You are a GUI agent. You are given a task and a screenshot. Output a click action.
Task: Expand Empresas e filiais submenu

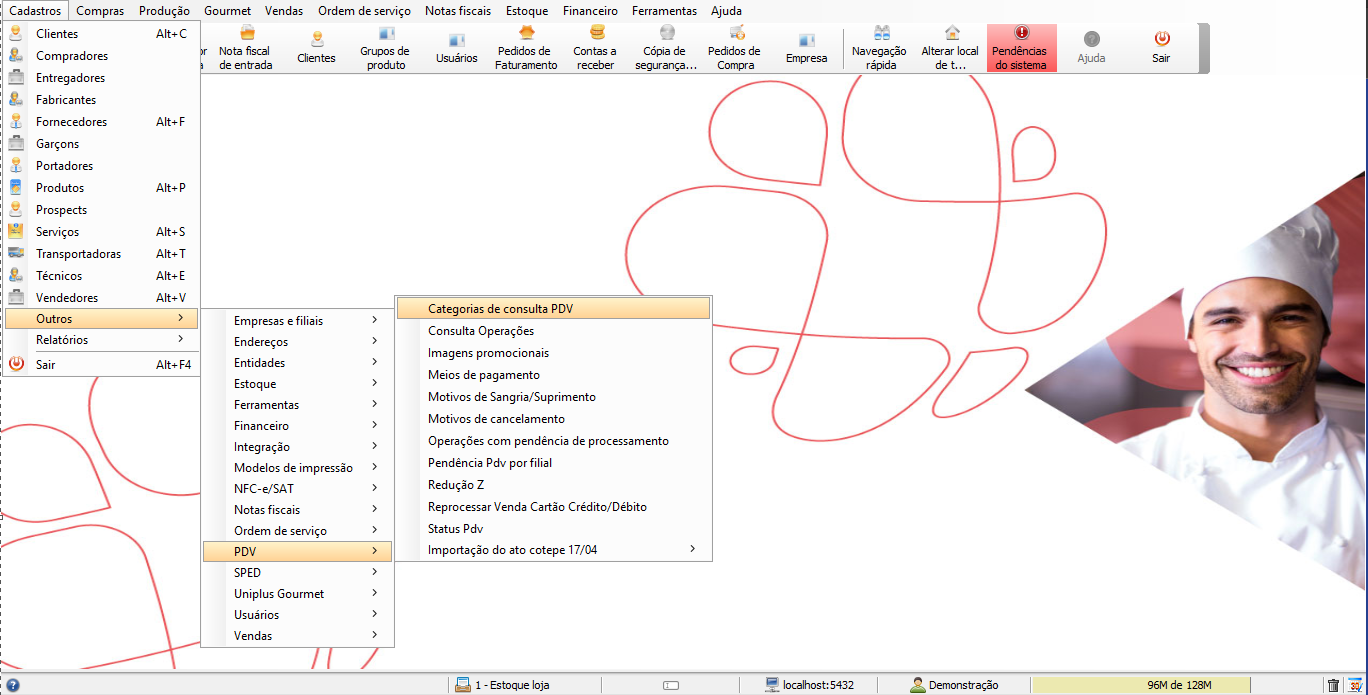298,321
